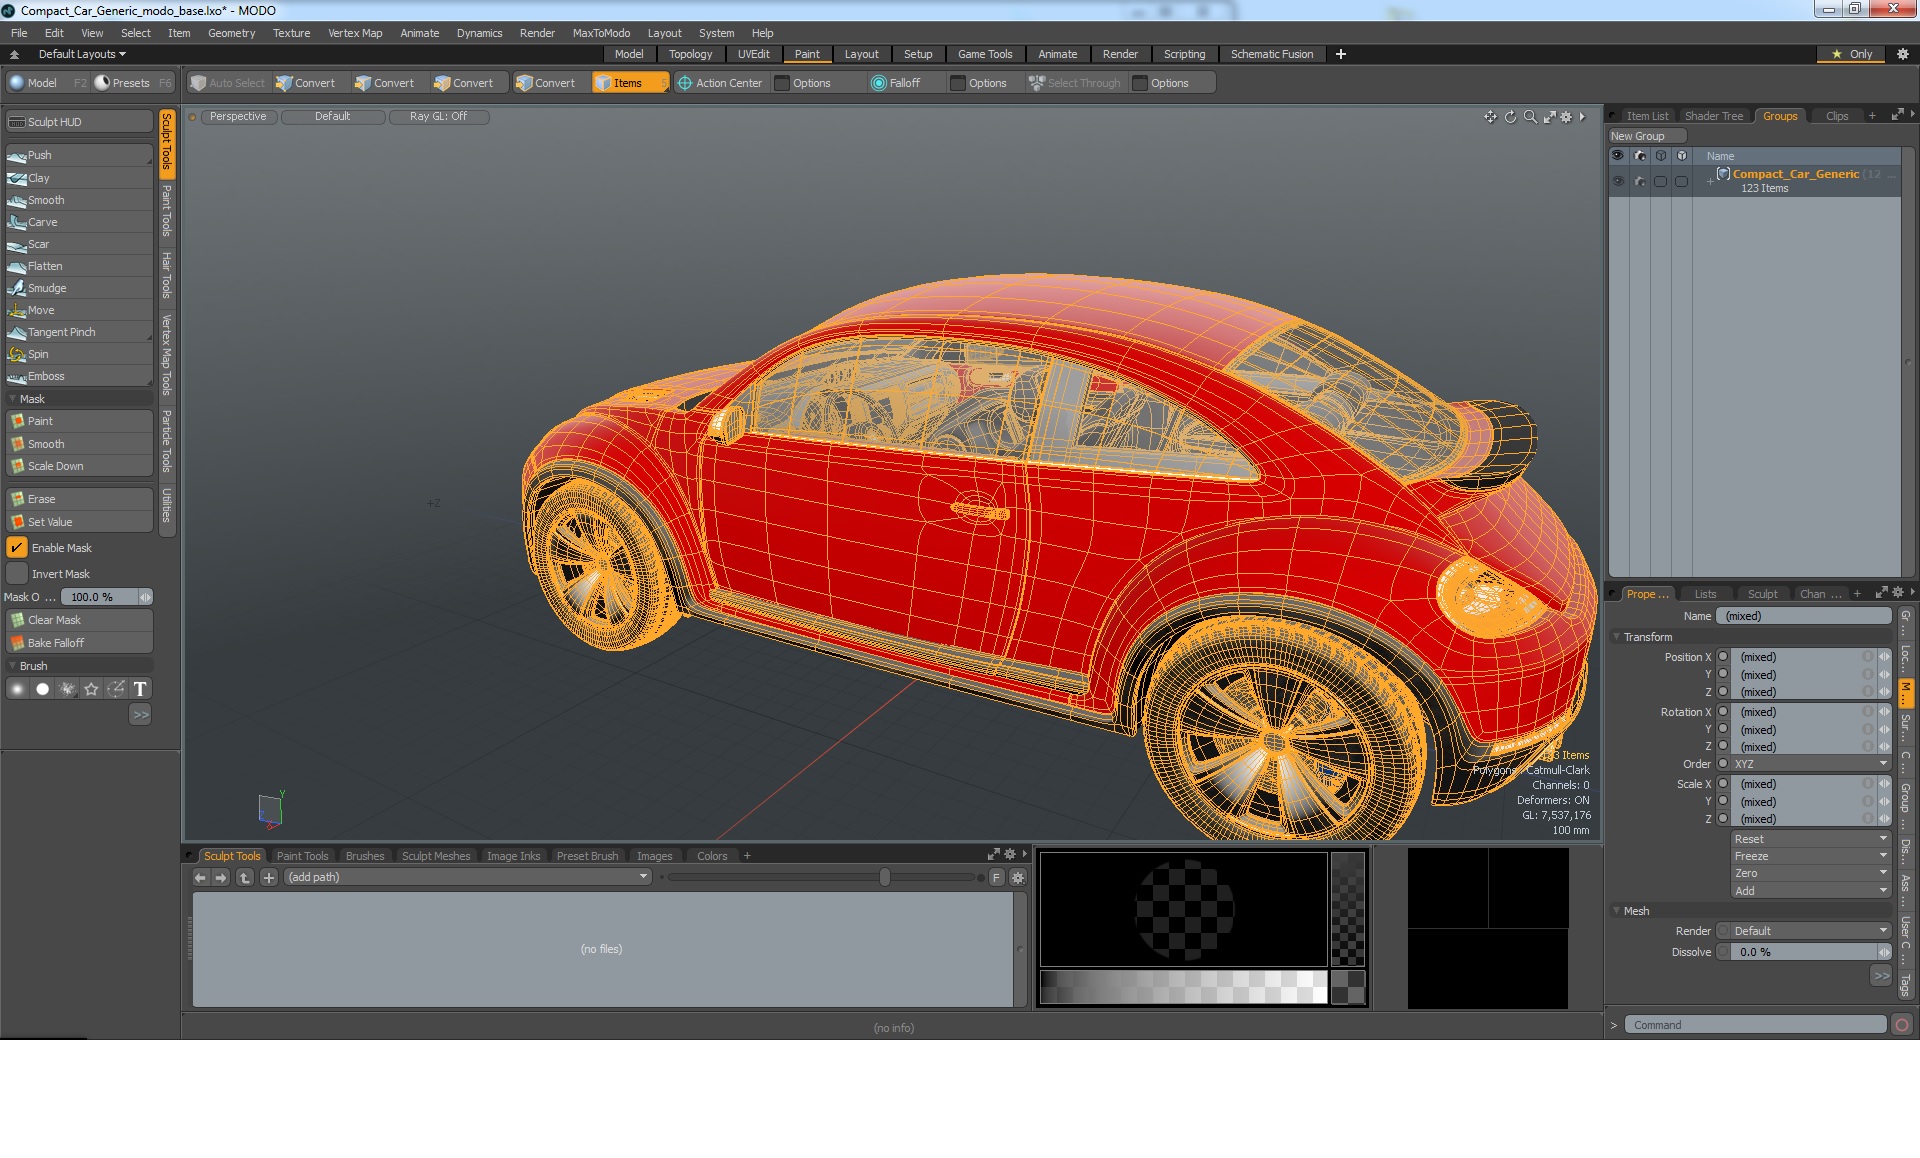Open the Reset transform dropdown

point(1810,839)
